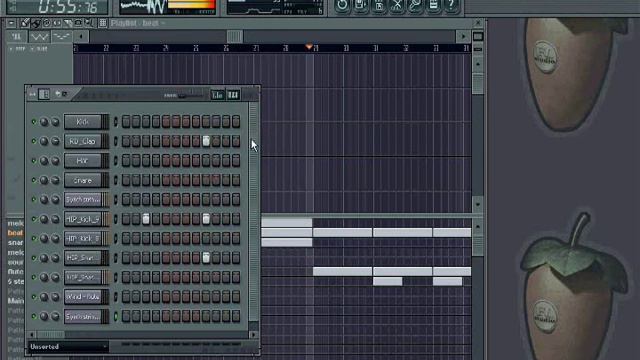Open the Kick channel button
The image size is (640, 360).
click(x=83, y=122)
